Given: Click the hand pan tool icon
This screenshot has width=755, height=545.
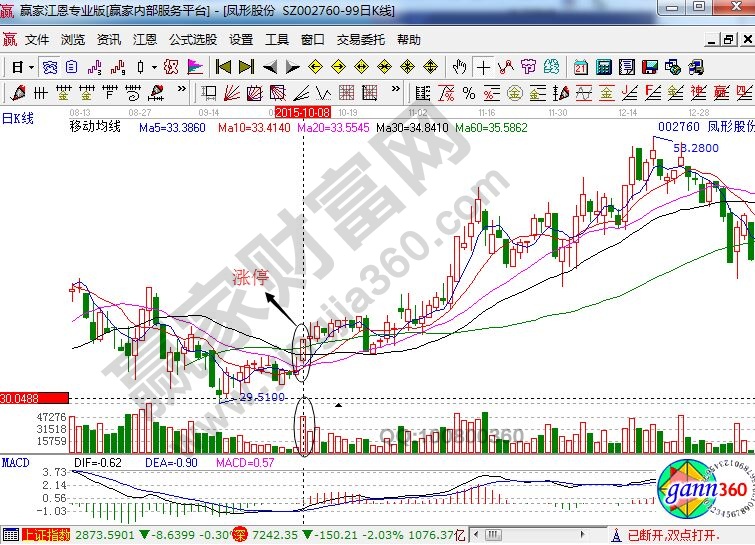Looking at the screenshot, I should click(x=459, y=67).
